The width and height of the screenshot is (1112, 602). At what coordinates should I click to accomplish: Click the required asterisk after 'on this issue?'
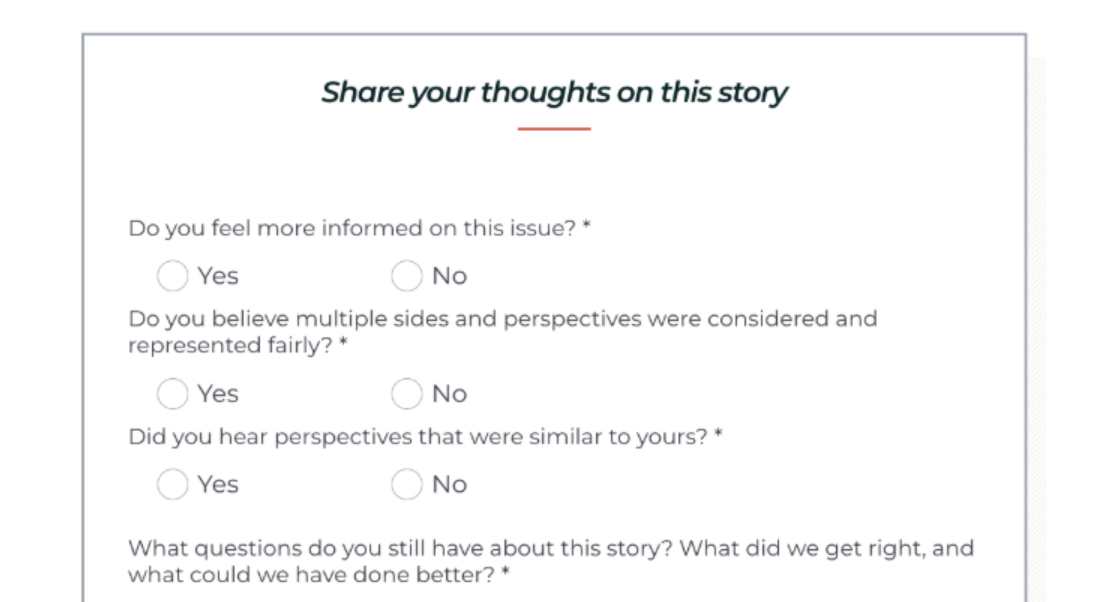587,226
